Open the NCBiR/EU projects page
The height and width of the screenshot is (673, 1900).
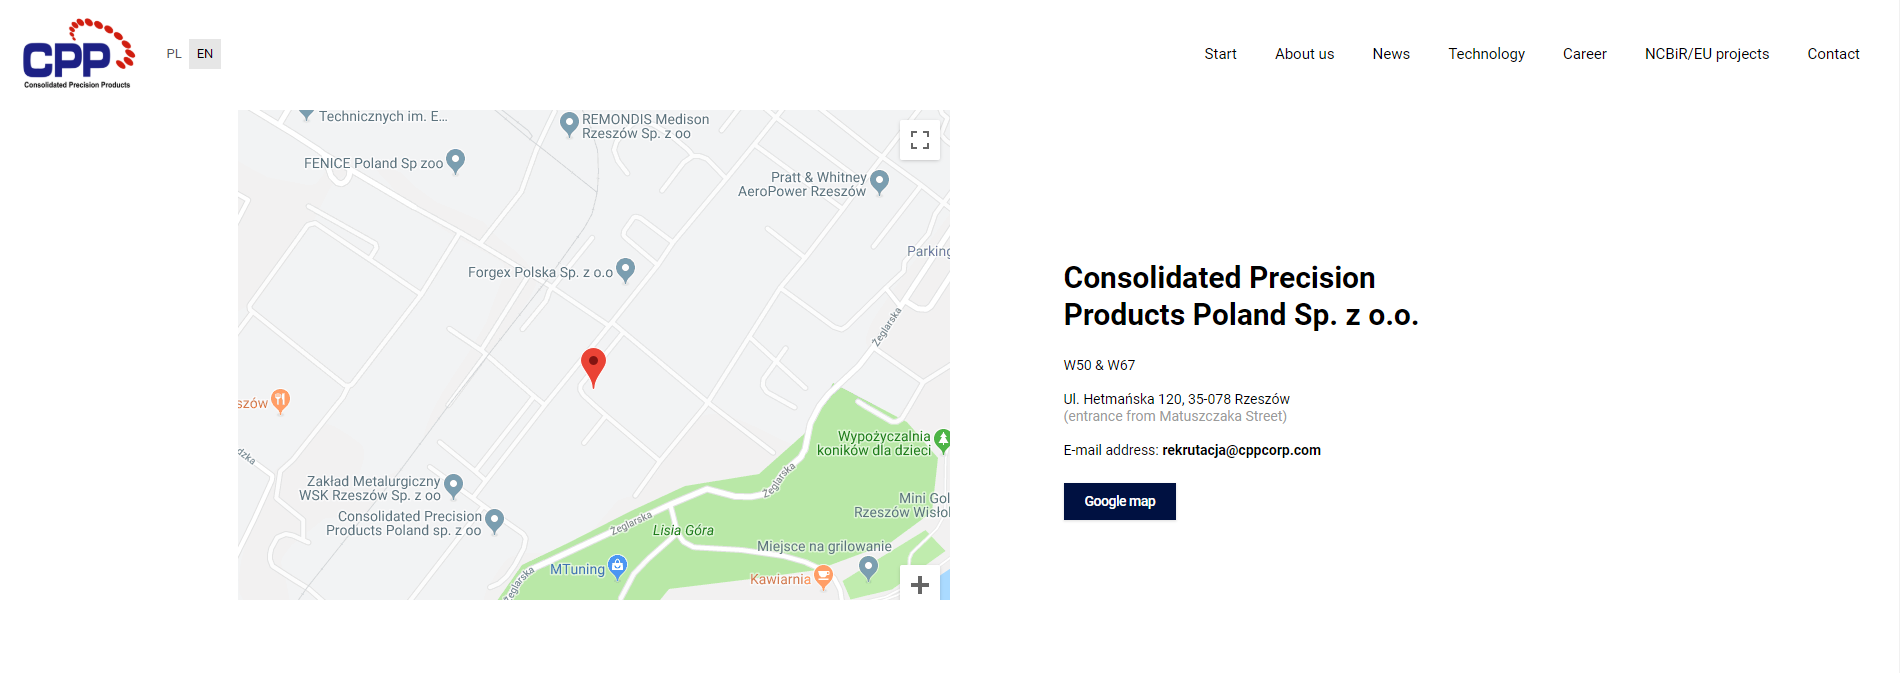coord(1706,54)
